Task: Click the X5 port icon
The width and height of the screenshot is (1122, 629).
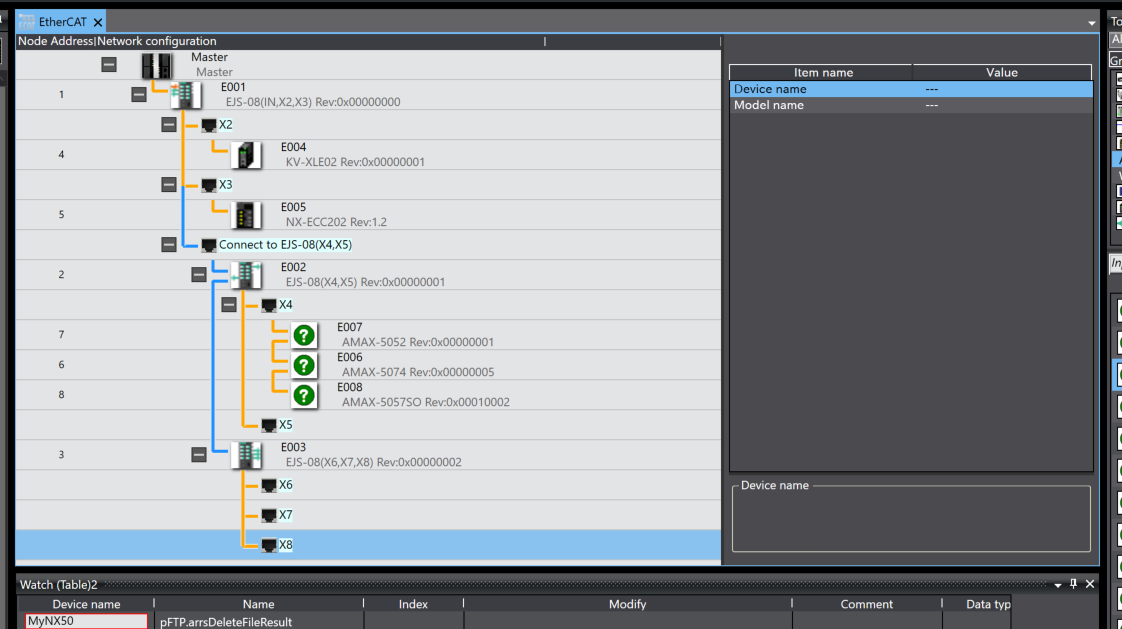Action: pyautogui.click(x=269, y=425)
